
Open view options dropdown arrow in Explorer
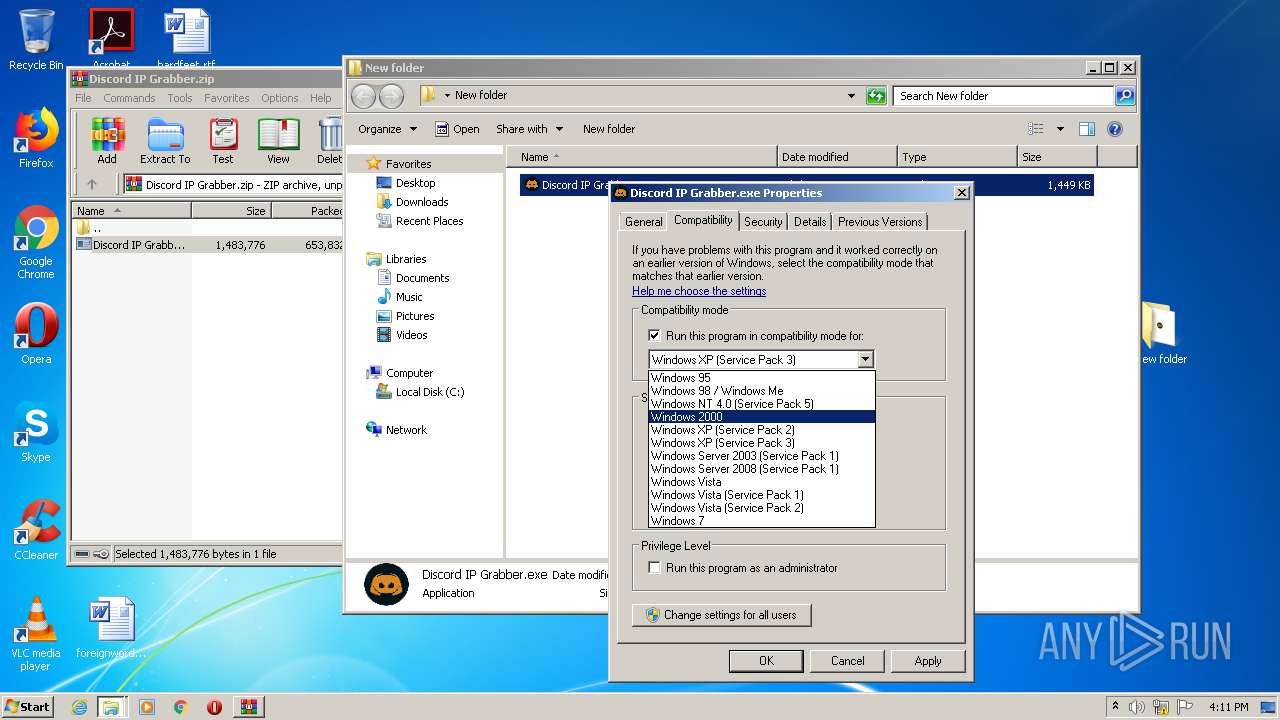click(x=1060, y=129)
